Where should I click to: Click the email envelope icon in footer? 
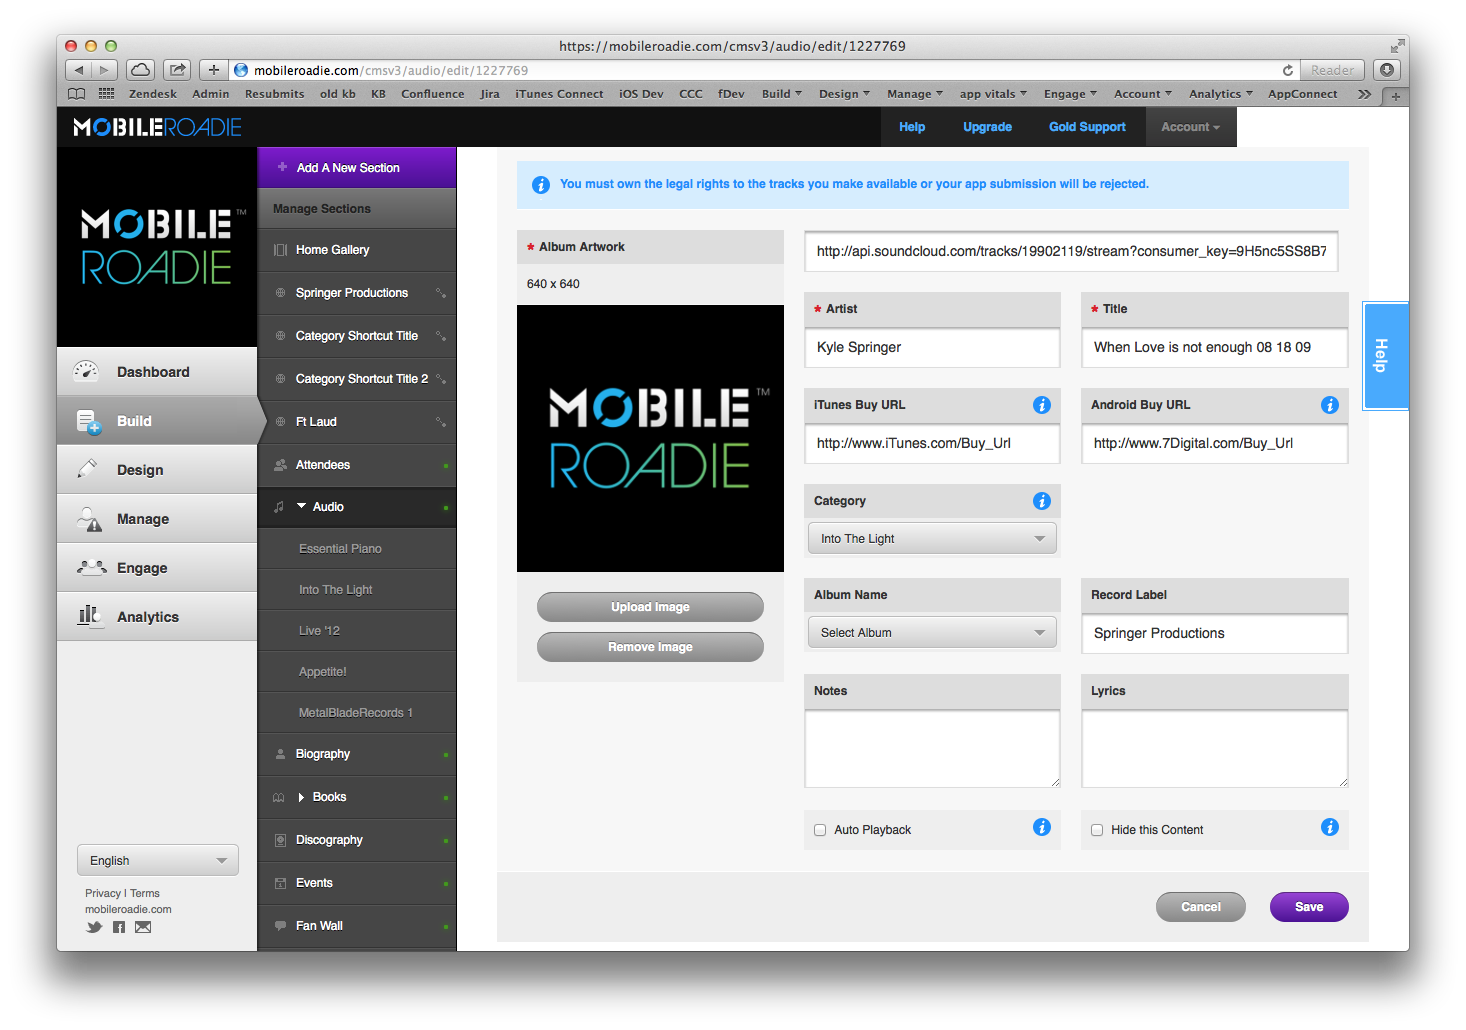143,927
